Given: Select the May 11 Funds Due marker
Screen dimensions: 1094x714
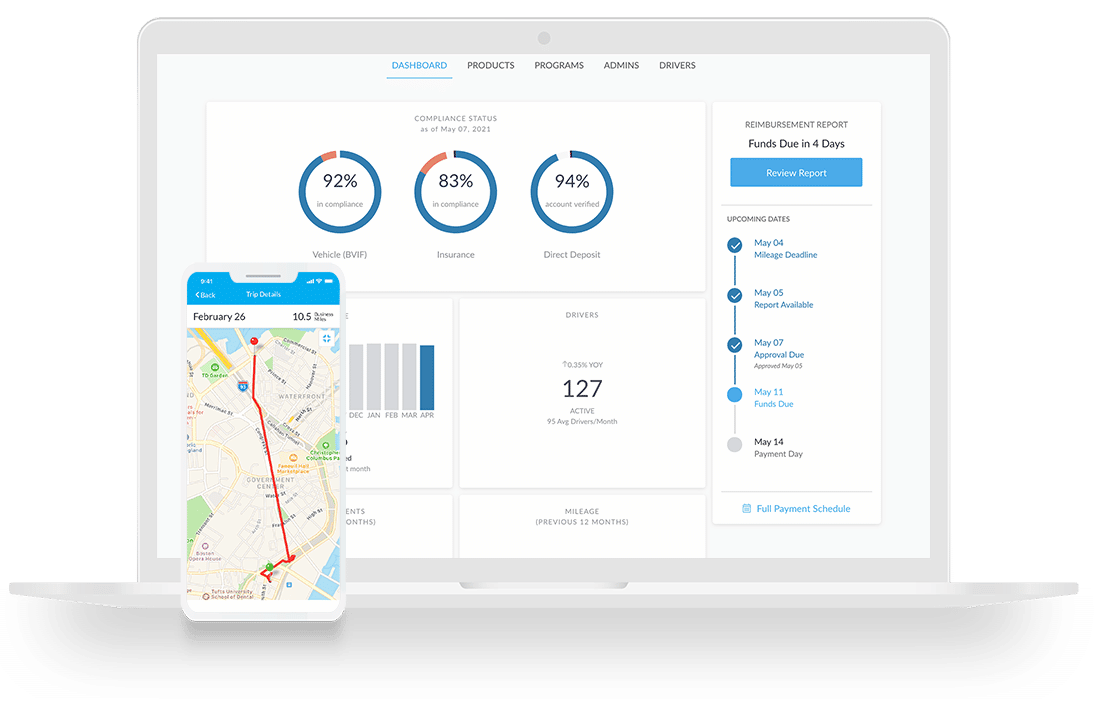Looking at the screenshot, I should point(735,395).
